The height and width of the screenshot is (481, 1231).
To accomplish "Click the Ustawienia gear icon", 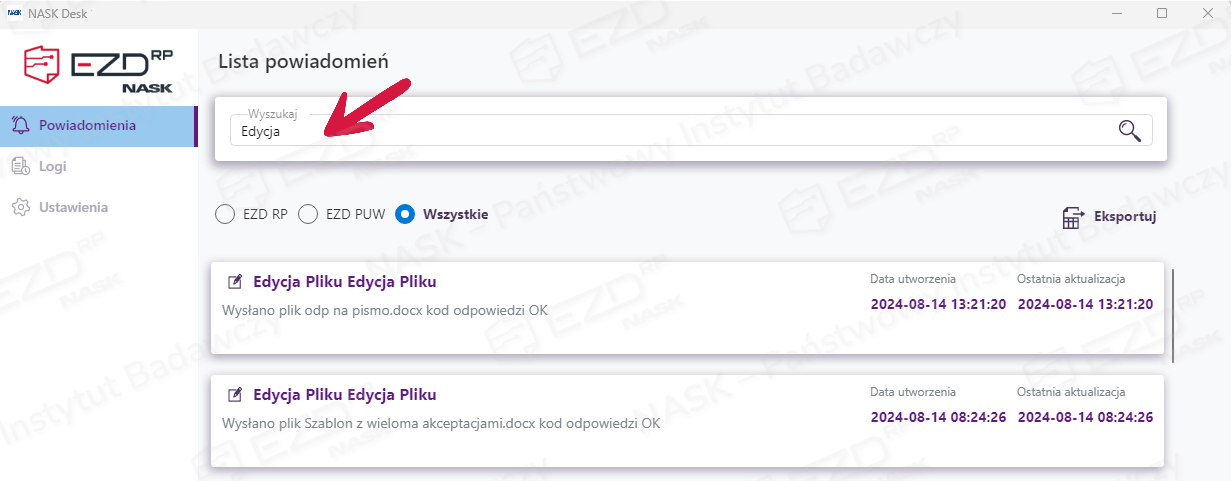I will pos(20,207).
